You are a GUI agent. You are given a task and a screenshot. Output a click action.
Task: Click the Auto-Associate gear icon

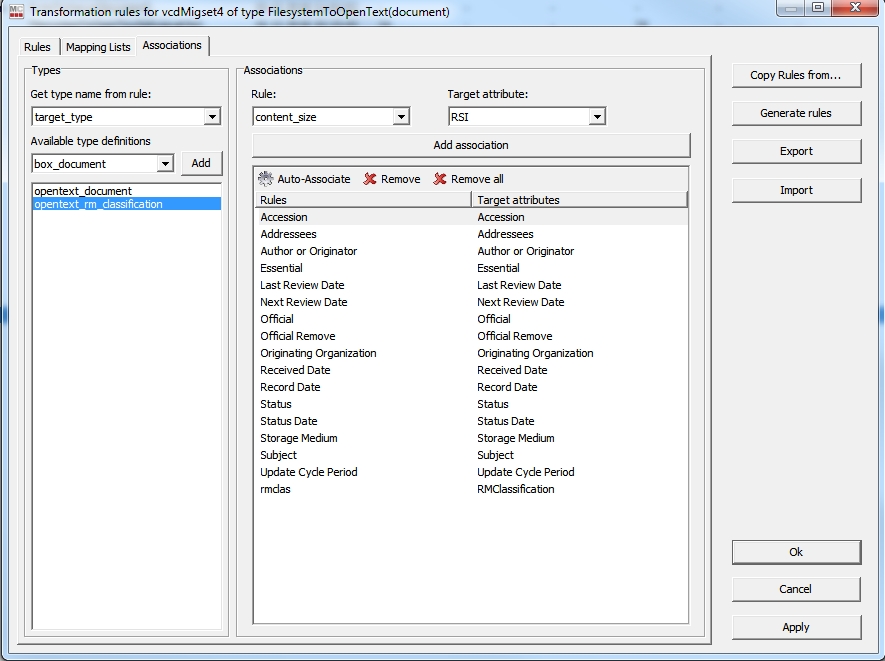[x=266, y=179]
